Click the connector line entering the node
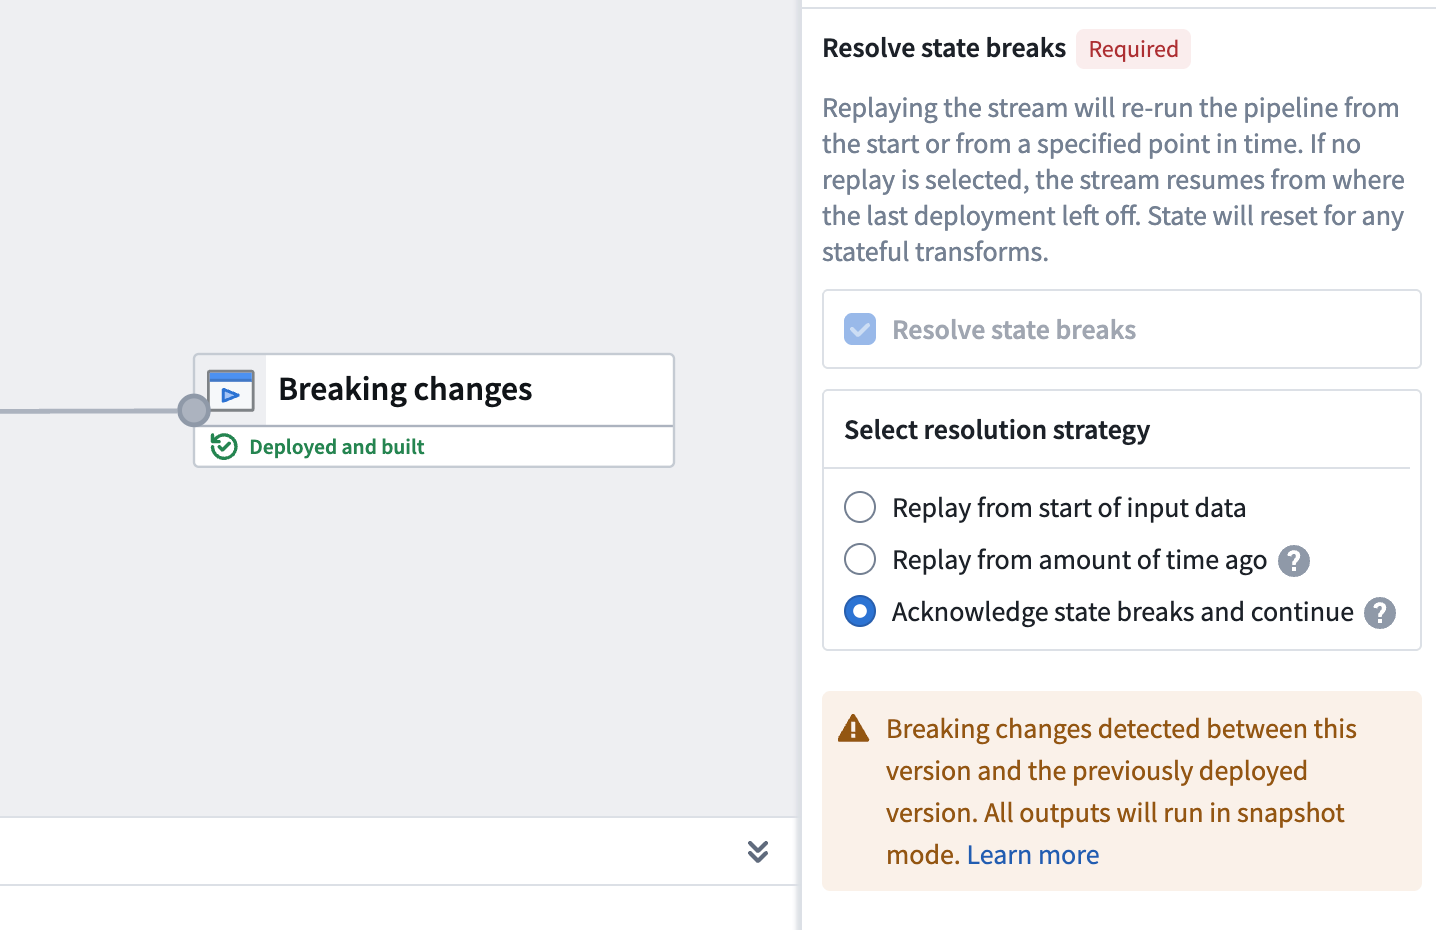Screen dimensions: 1436x930 click(x=89, y=411)
